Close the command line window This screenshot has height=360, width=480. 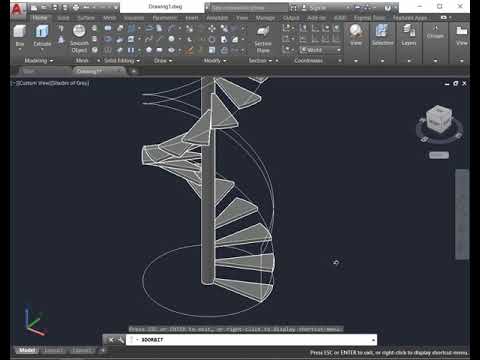click(x=111, y=340)
